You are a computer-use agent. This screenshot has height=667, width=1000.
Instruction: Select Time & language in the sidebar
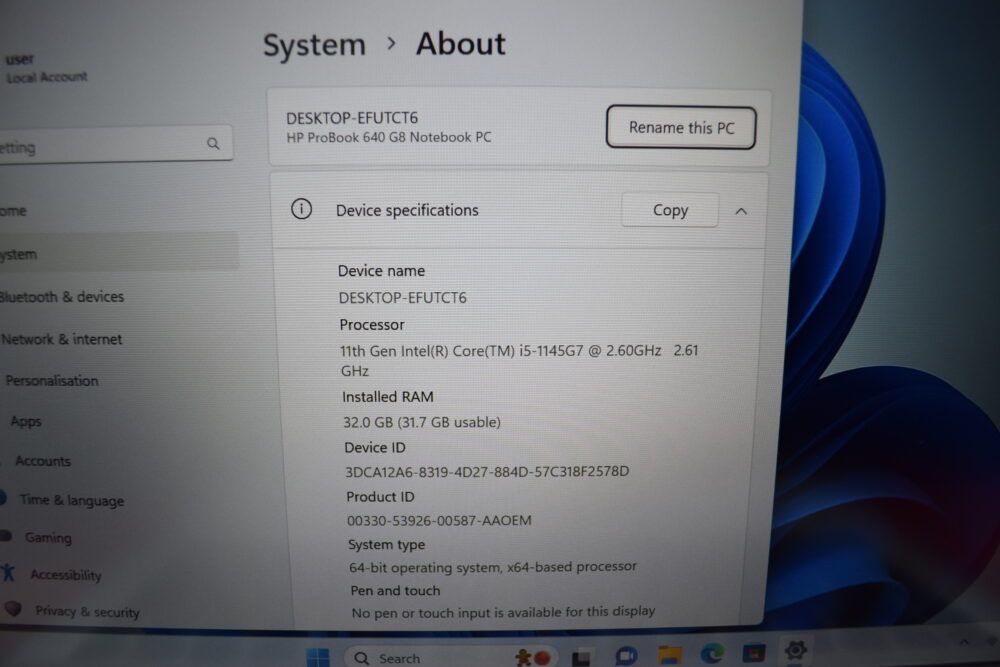point(71,500)
